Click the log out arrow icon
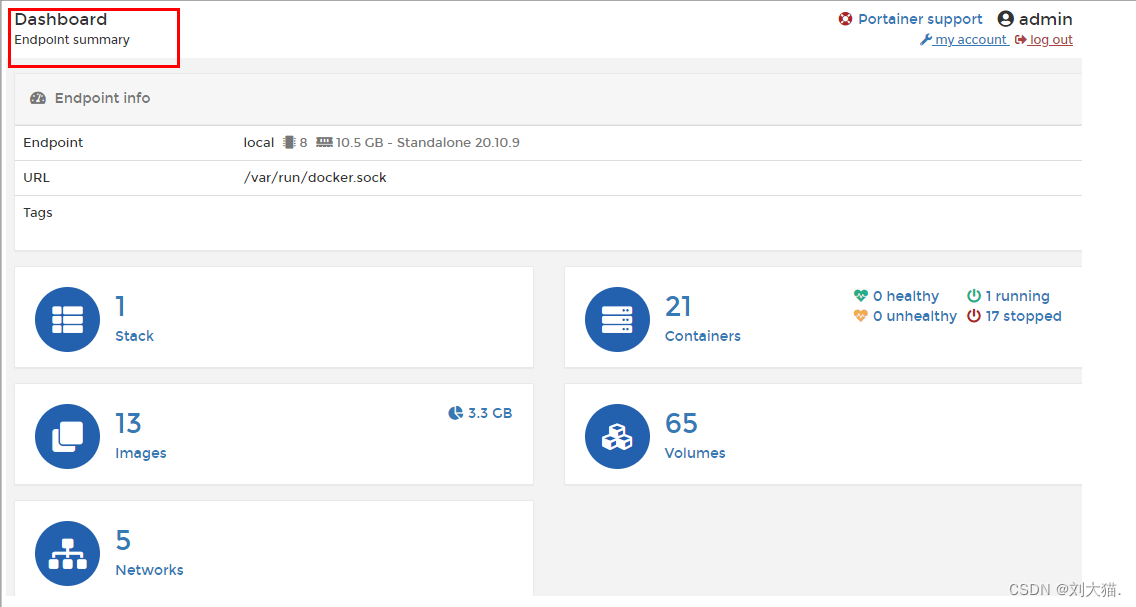1136x607 pixels. 1020,40
